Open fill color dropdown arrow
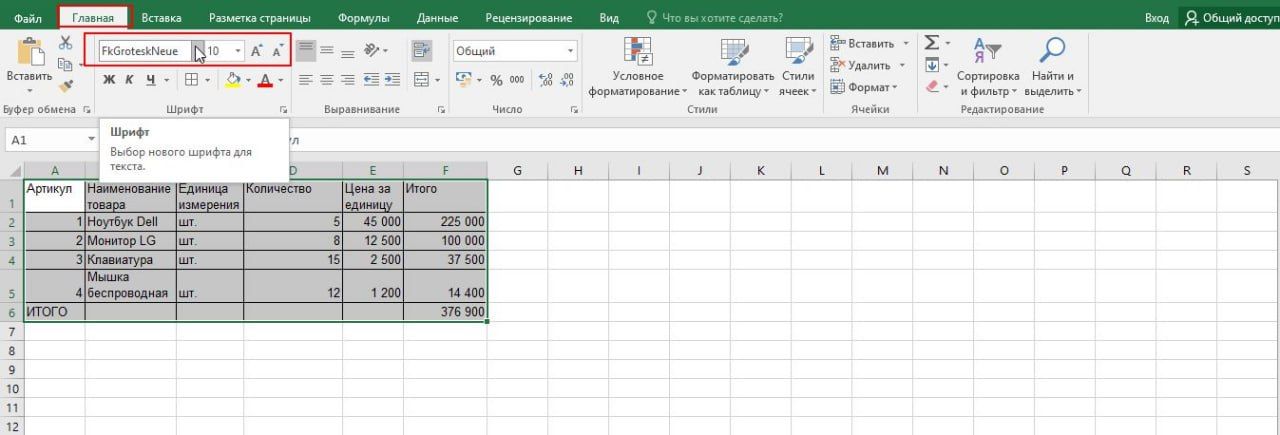The image size is (1280, 435). click(247, 80)
